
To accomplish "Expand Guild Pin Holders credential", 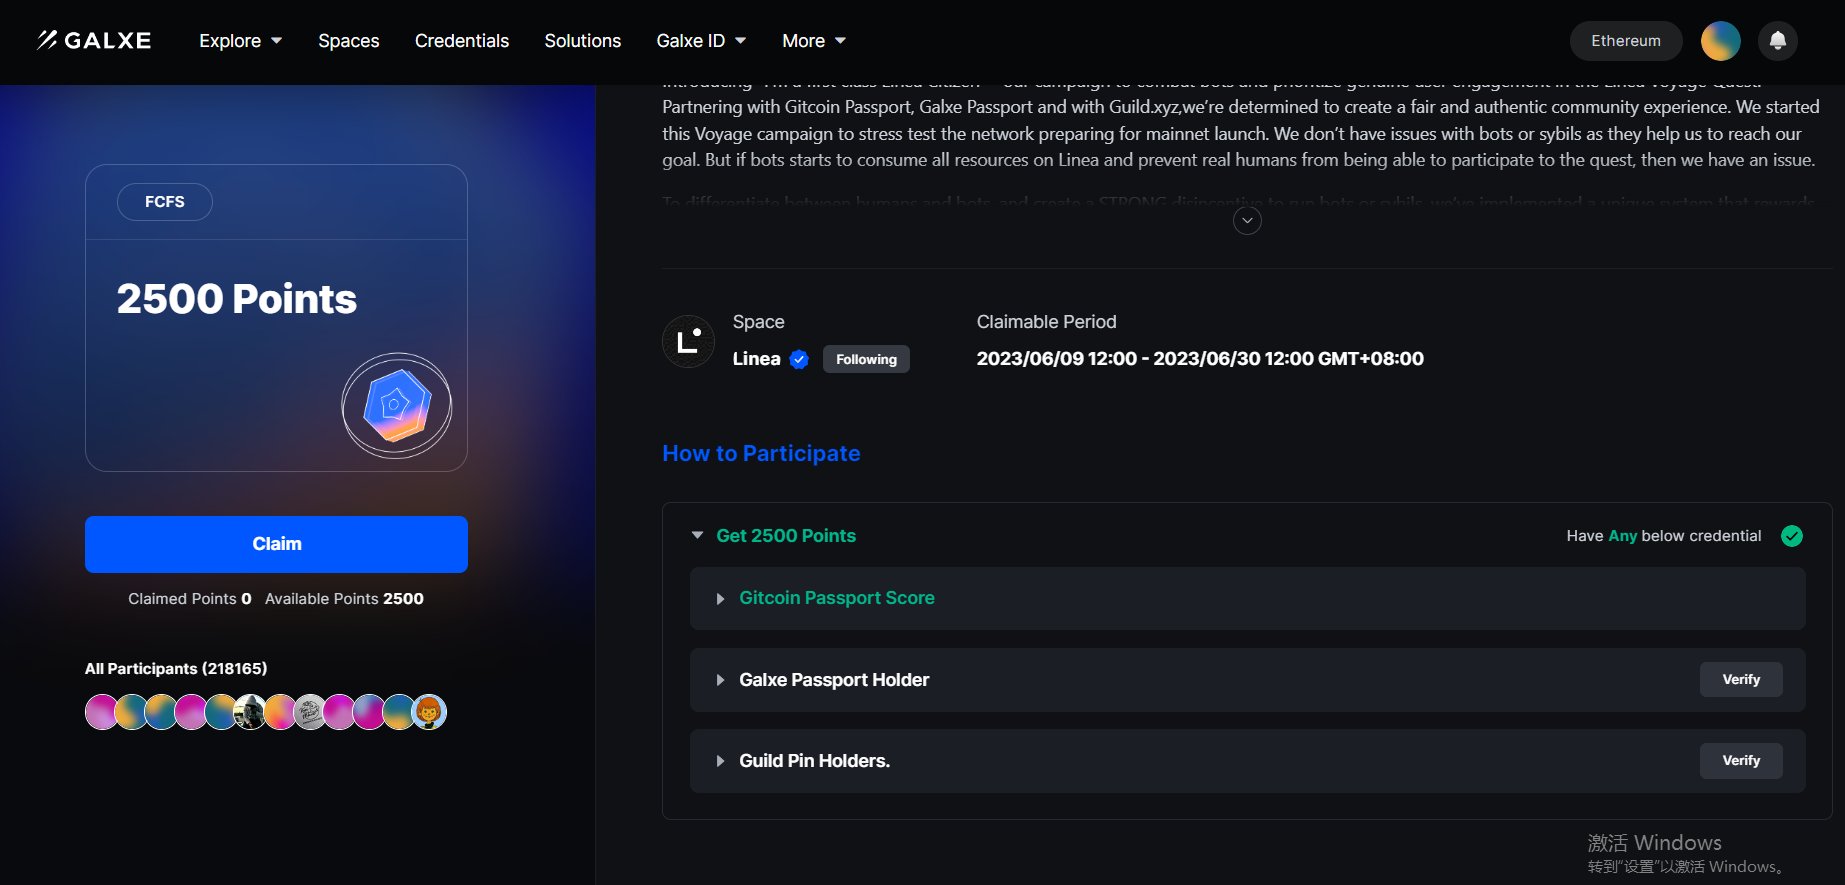I will pos(720,761).
